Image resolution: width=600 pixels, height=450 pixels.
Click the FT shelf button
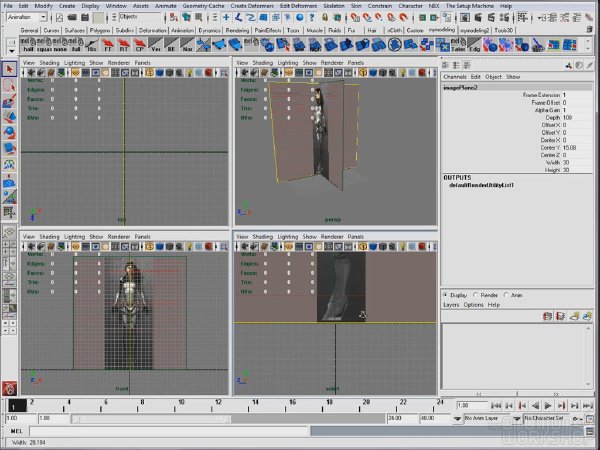coord(108,45)
